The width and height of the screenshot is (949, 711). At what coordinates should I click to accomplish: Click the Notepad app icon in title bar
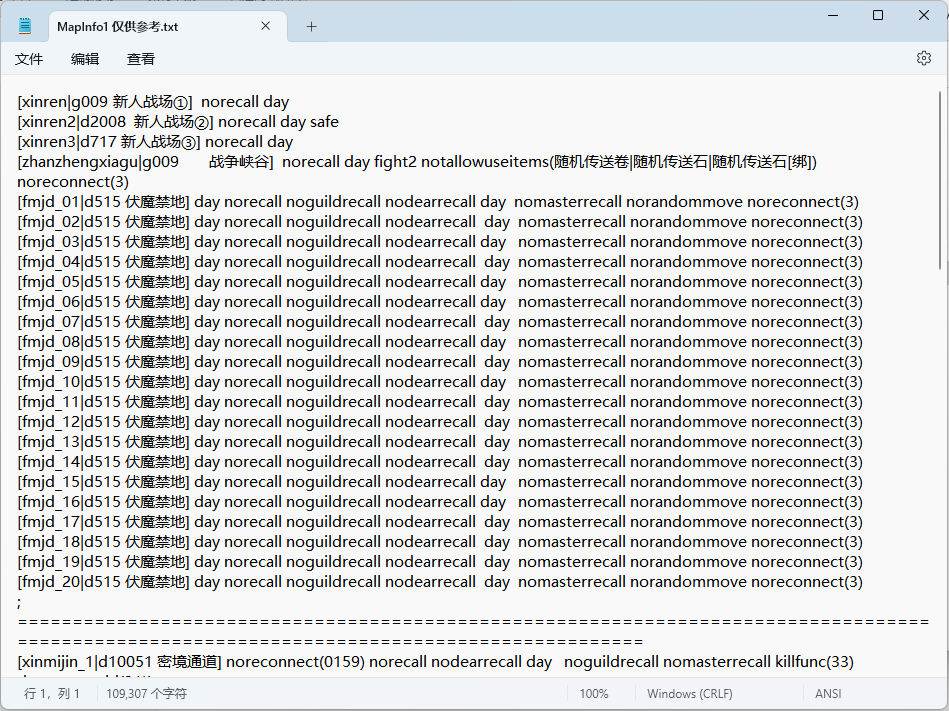pos(25,27)
